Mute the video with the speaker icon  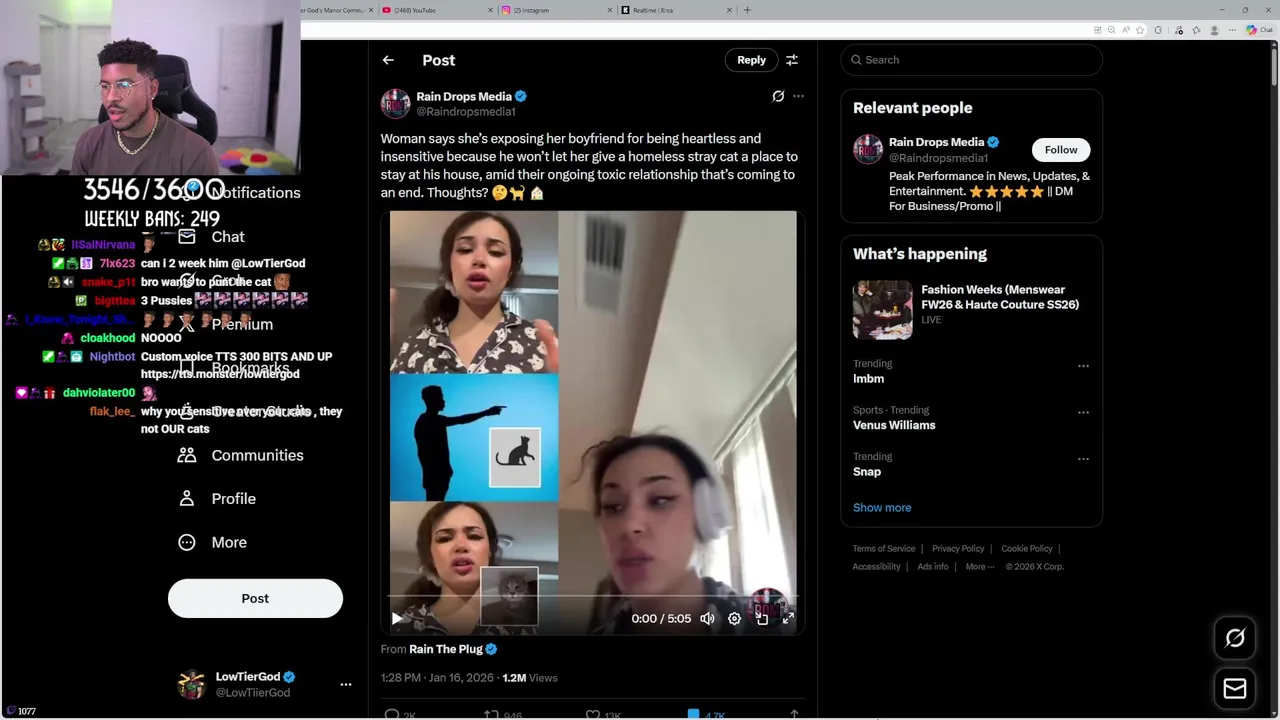(x=707, y=618)
